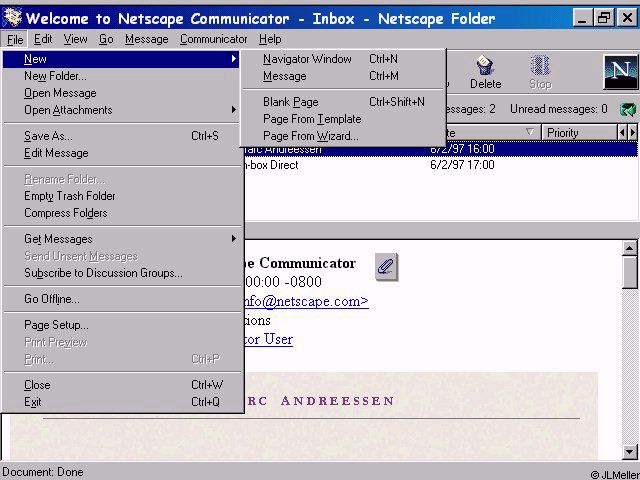Open the paperclip attachment icon in message
This screenshot has height=480, width=640.
[x=386, y=267]
